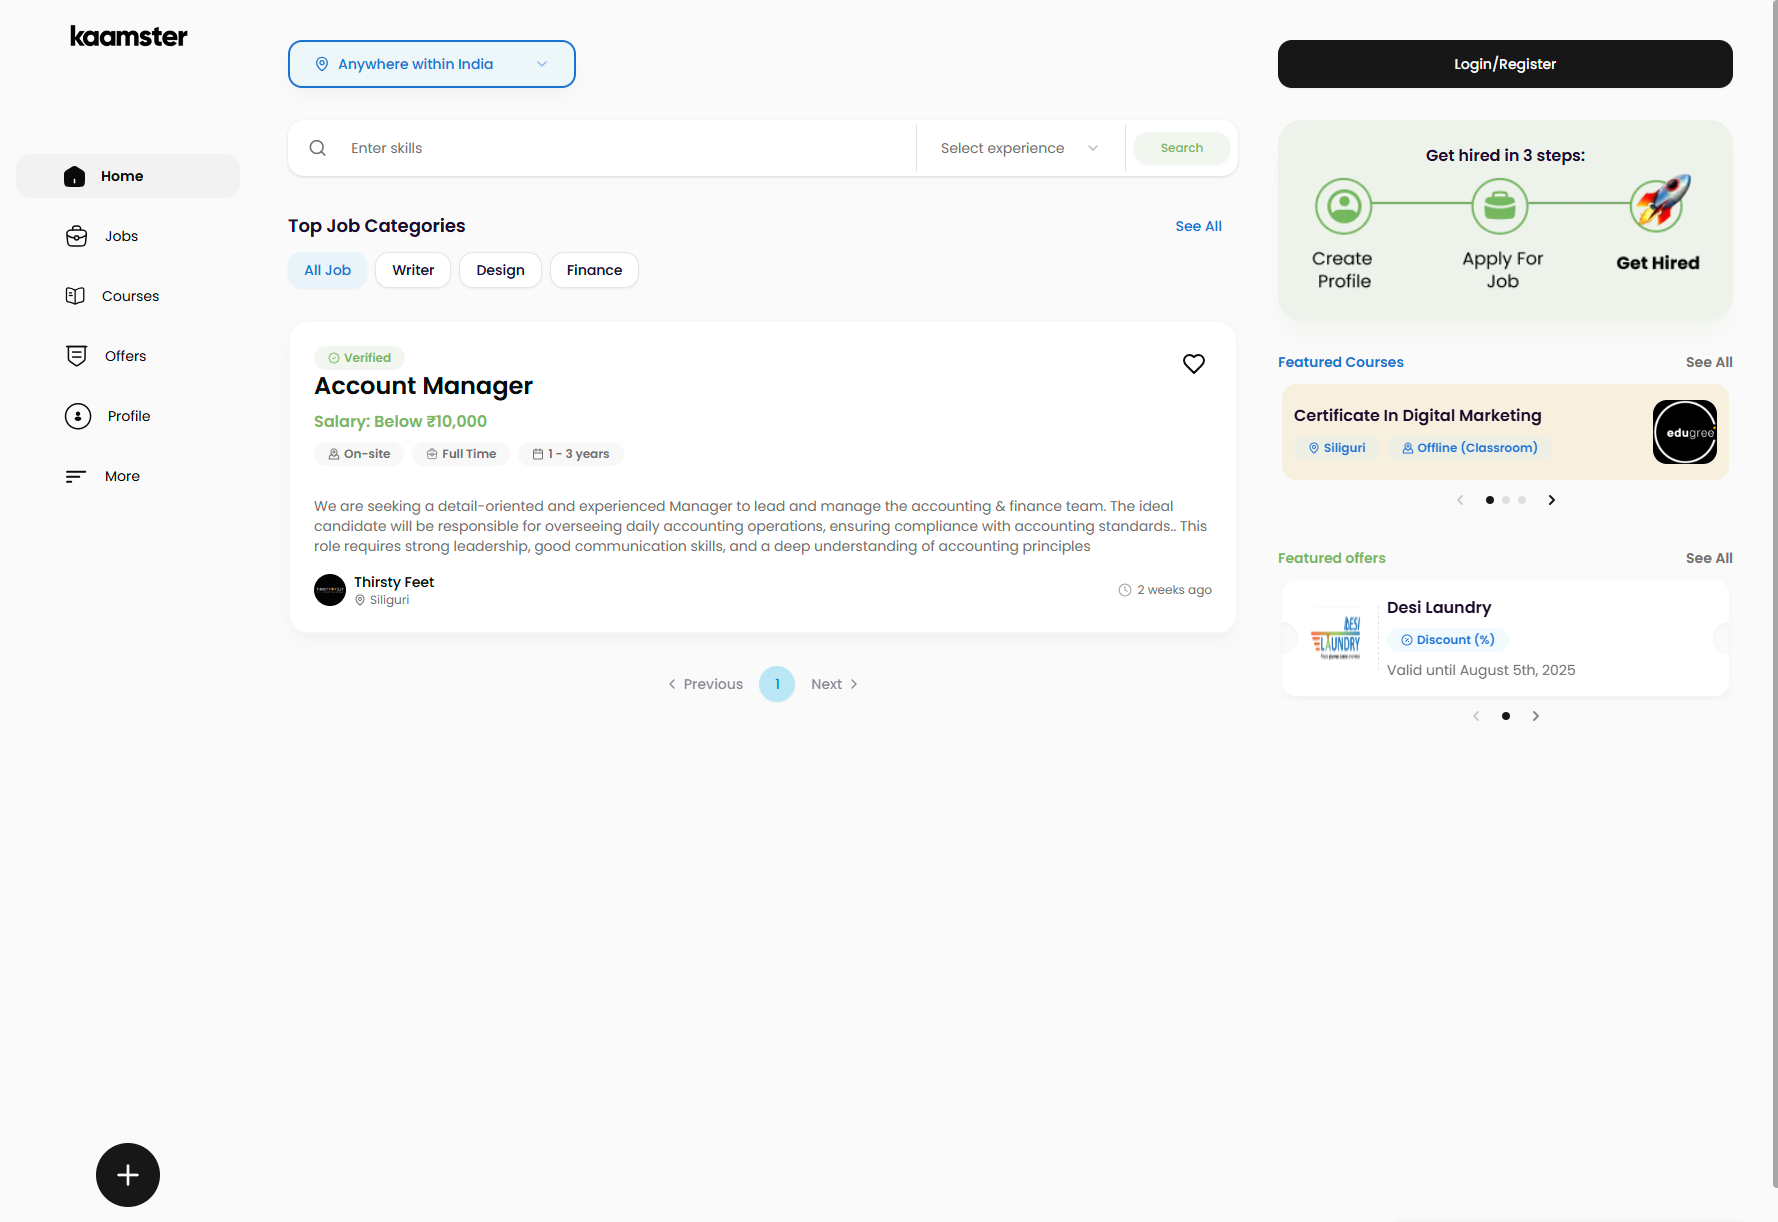The height and width of the screenshot is (1222, 1778).
Task: Click the Login/Register button
Action: pos(1505,64)
